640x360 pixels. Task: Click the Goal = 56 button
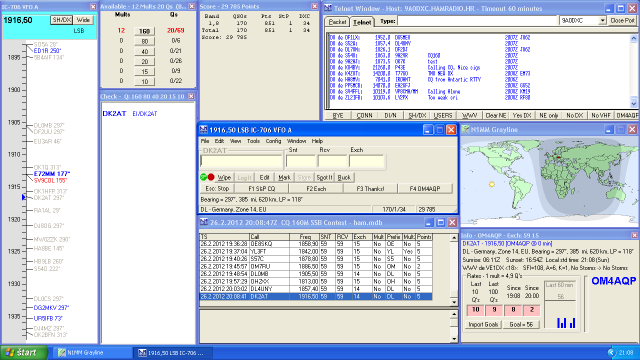pyautogui.click(x=521, y=324)
